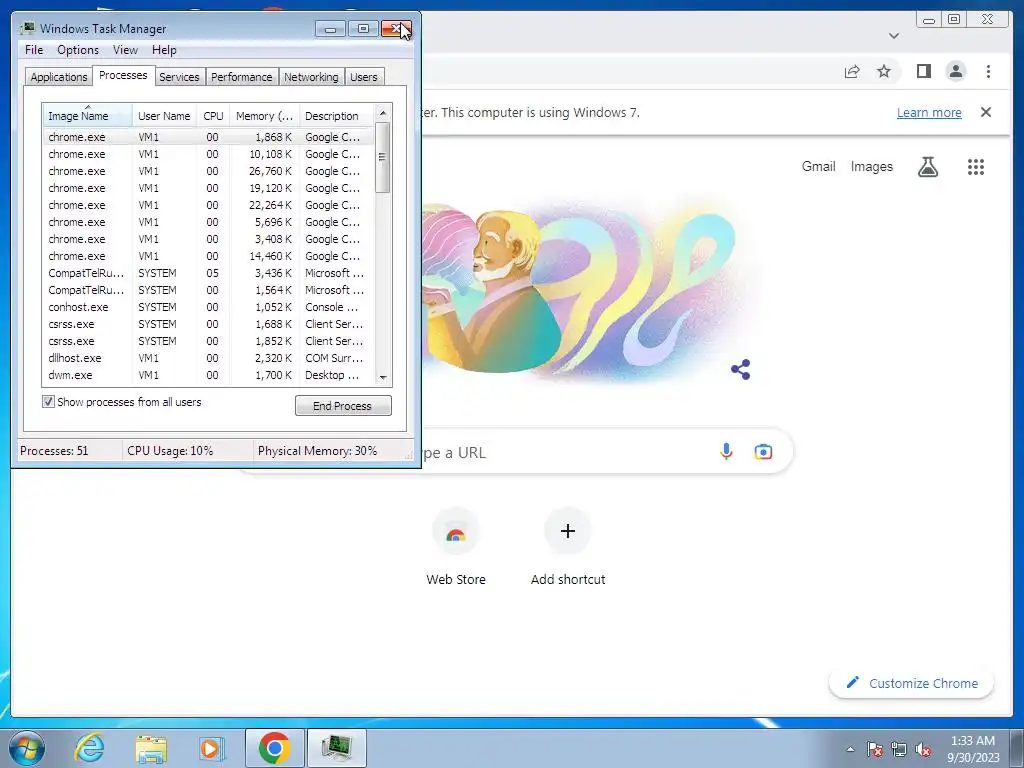Switch to Chrome taskbar button

[274, 748]
